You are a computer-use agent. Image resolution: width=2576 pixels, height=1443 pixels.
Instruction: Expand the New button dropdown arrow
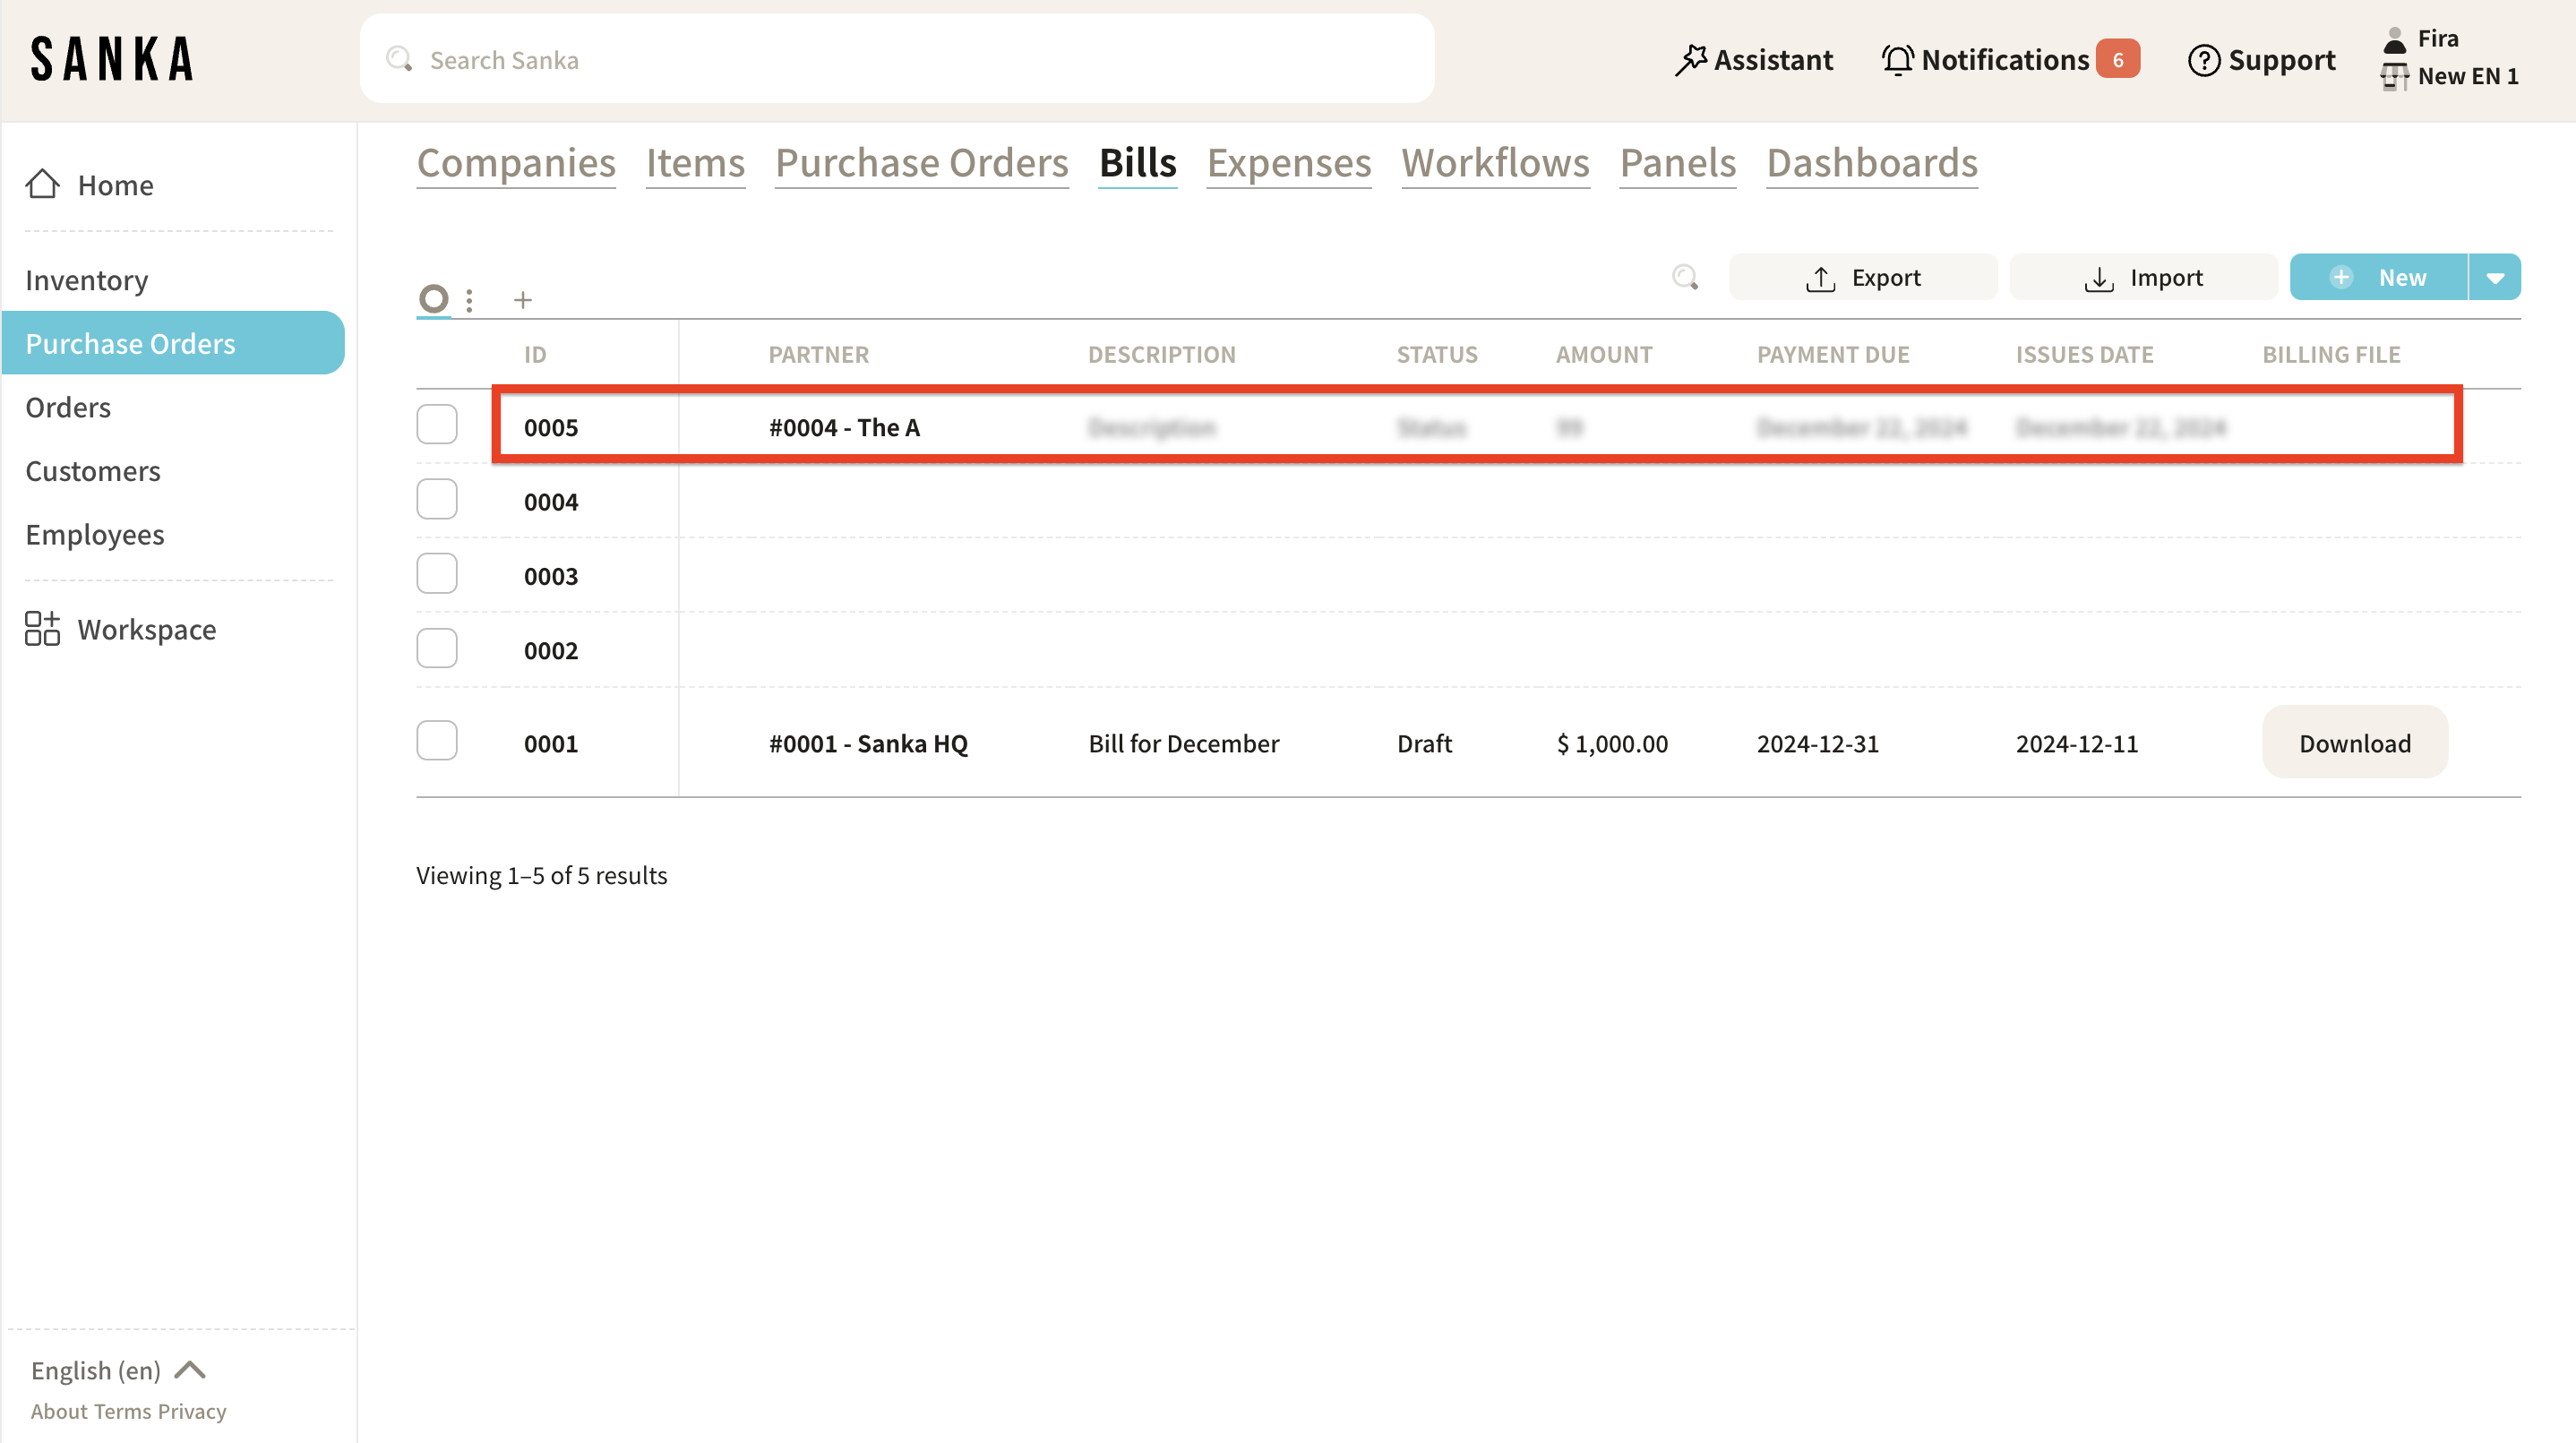(x=2495, y=277)
